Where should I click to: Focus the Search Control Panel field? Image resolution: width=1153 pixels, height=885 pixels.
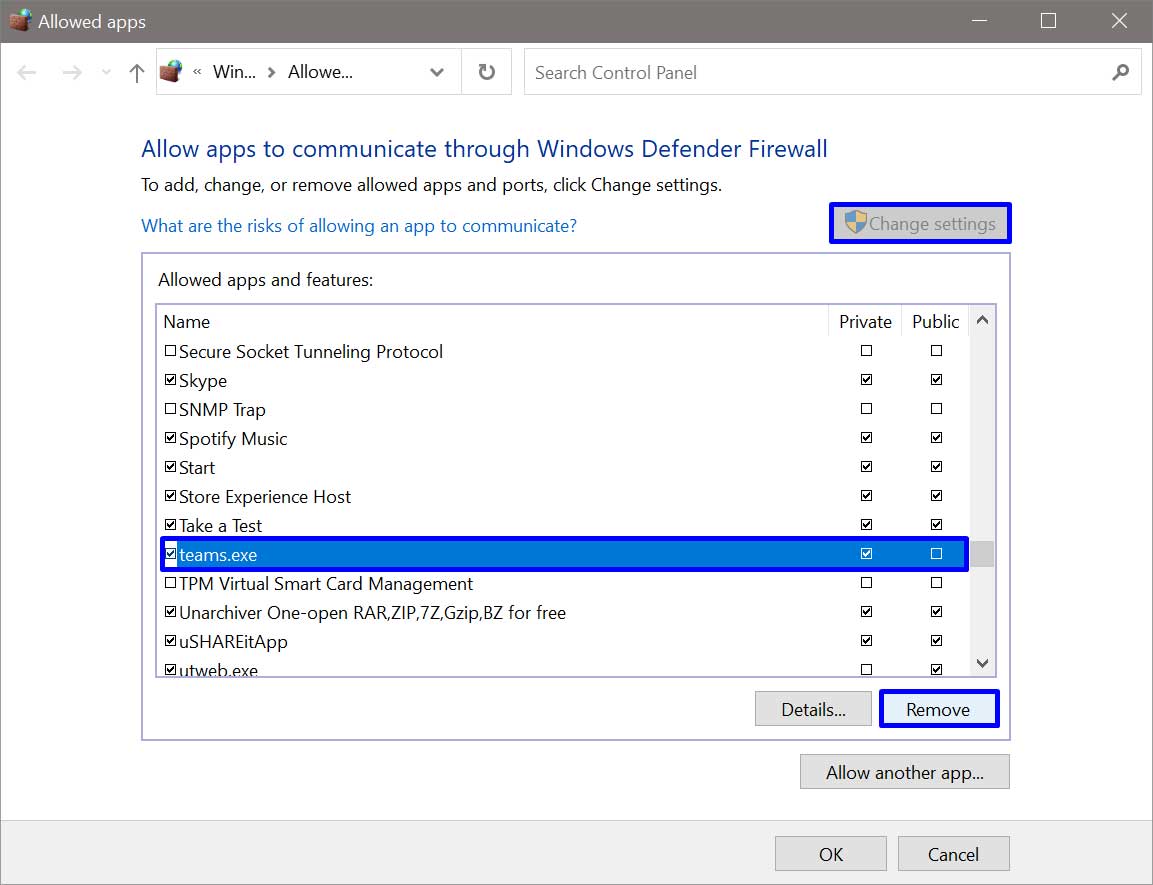[816, 73]
